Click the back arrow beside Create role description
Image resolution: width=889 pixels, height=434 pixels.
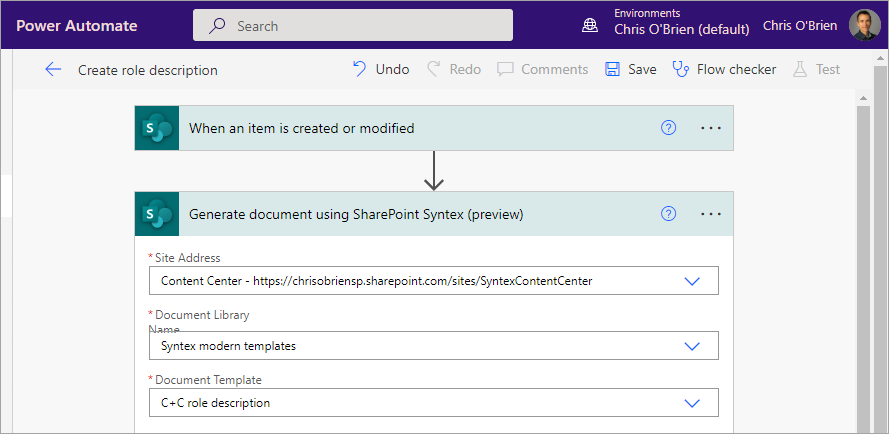click(53, 70)
